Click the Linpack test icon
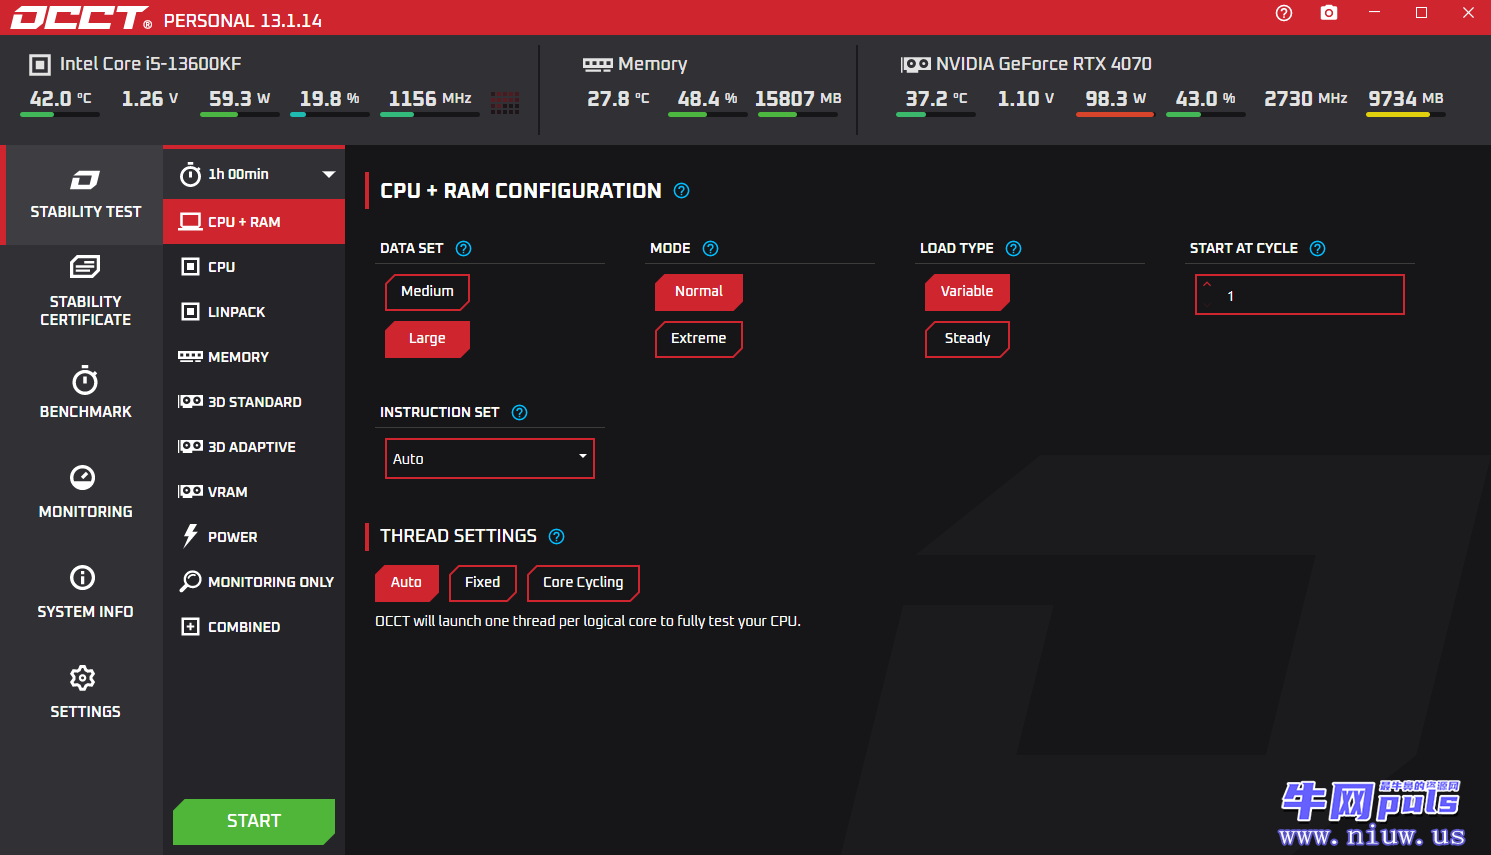Viewport: 1491px width, 855px height. 190,312
